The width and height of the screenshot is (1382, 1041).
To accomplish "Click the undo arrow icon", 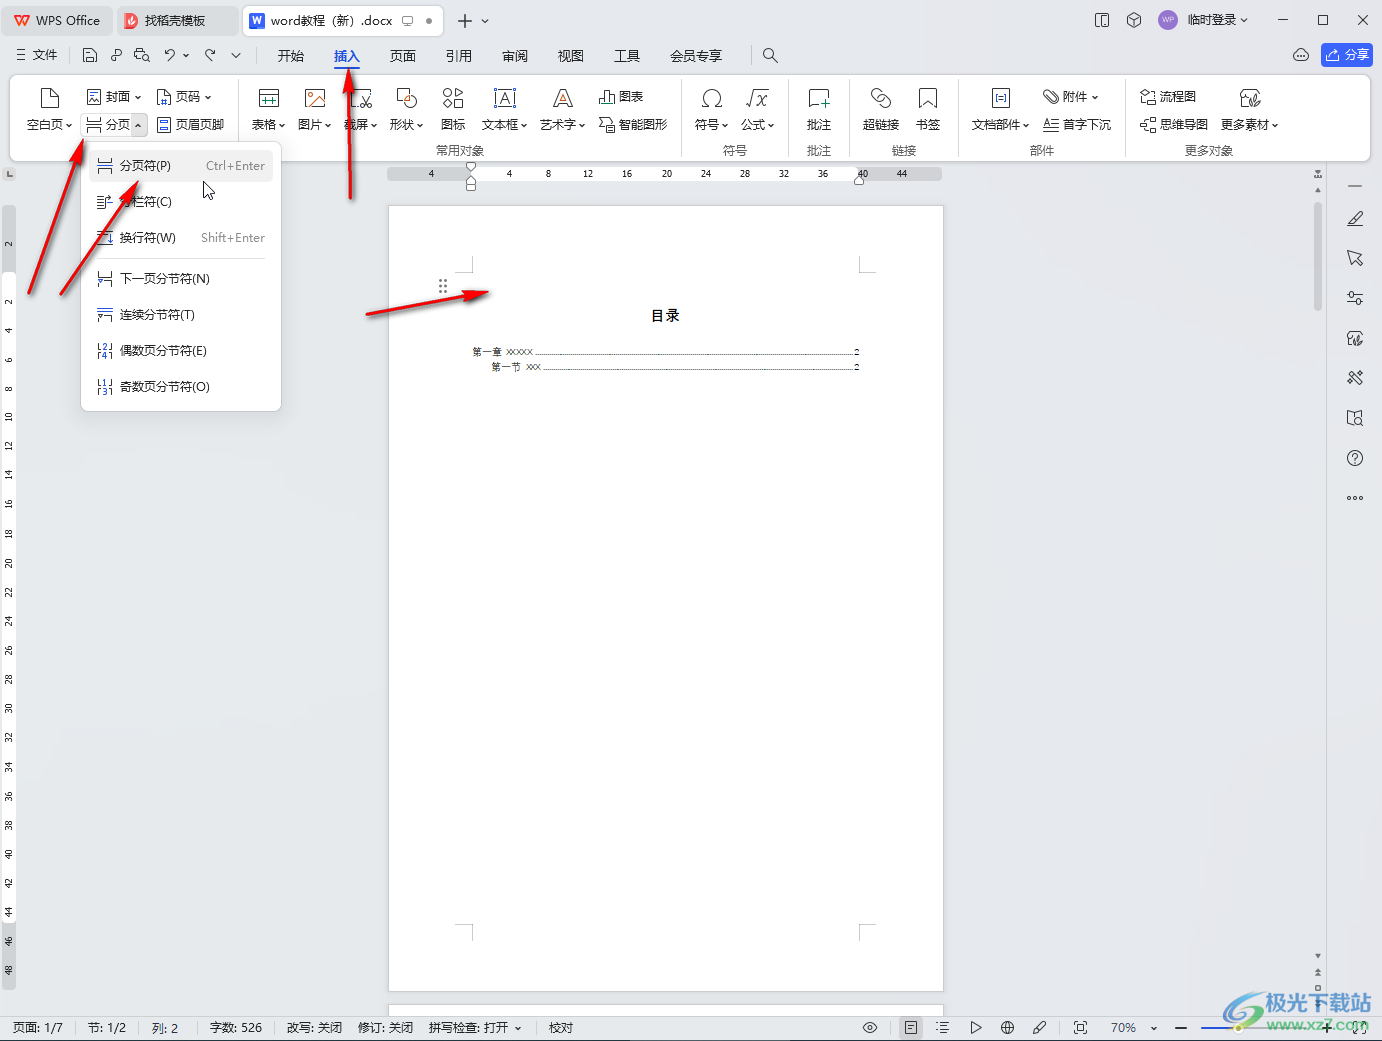I will 170,55.
